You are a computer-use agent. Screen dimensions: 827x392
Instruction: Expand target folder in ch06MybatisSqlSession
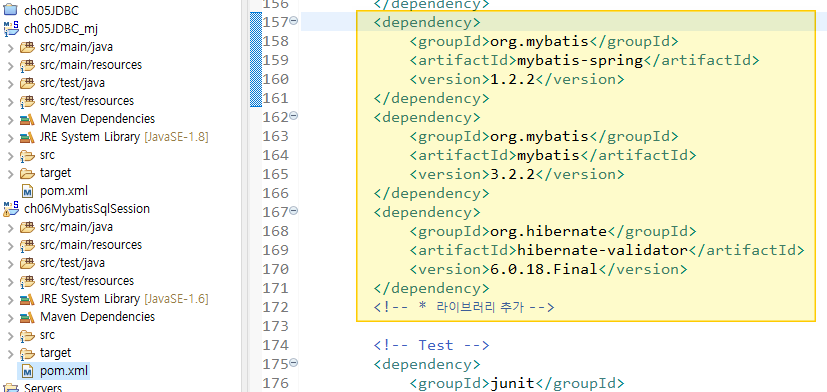(11, 353)
